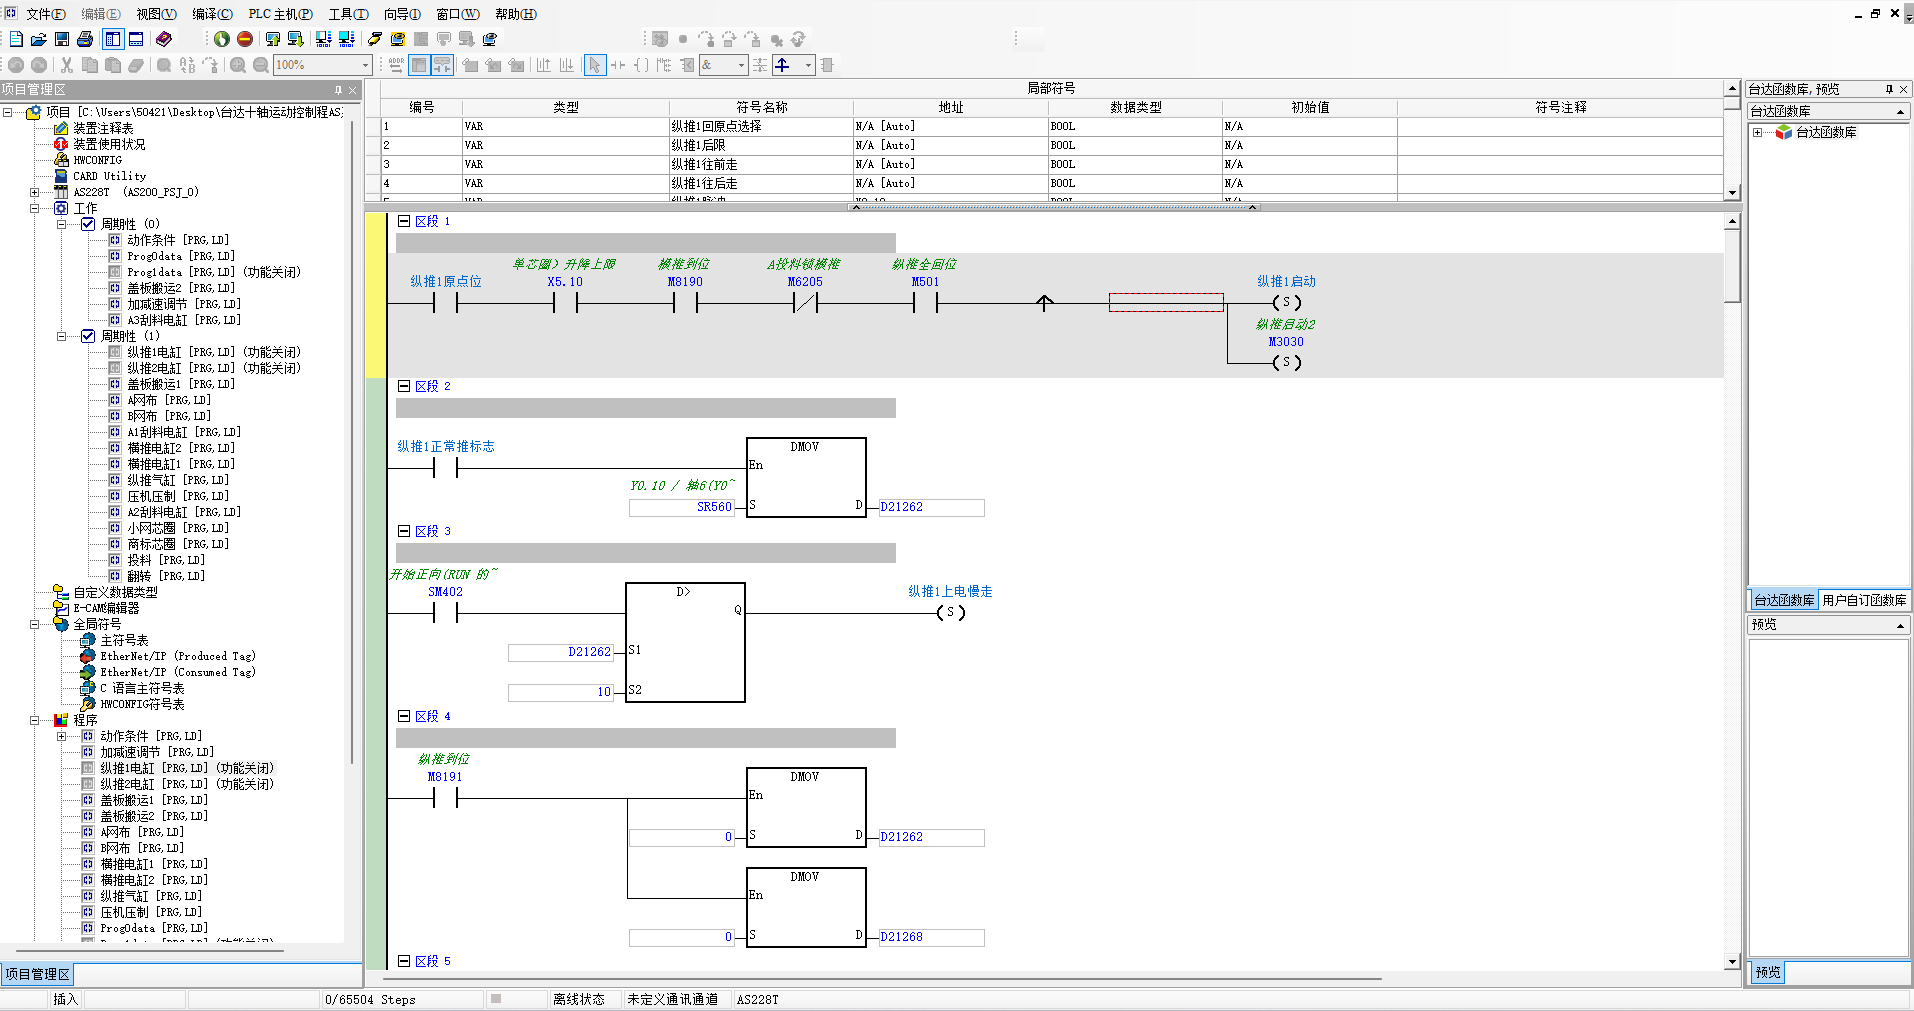Click the ladder editor vertical scrollbar down arrow
Image resolution: width=1914 pixels, height=1011 pixels.
point(1732,962)
